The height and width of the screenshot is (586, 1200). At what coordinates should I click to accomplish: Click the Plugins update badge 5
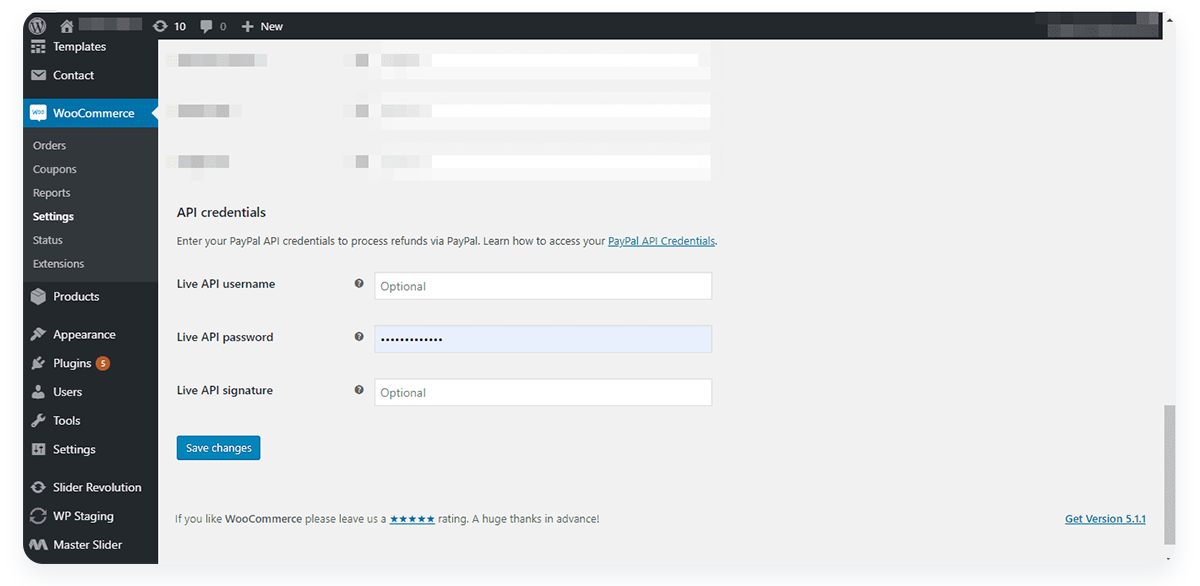pos(103,363)
